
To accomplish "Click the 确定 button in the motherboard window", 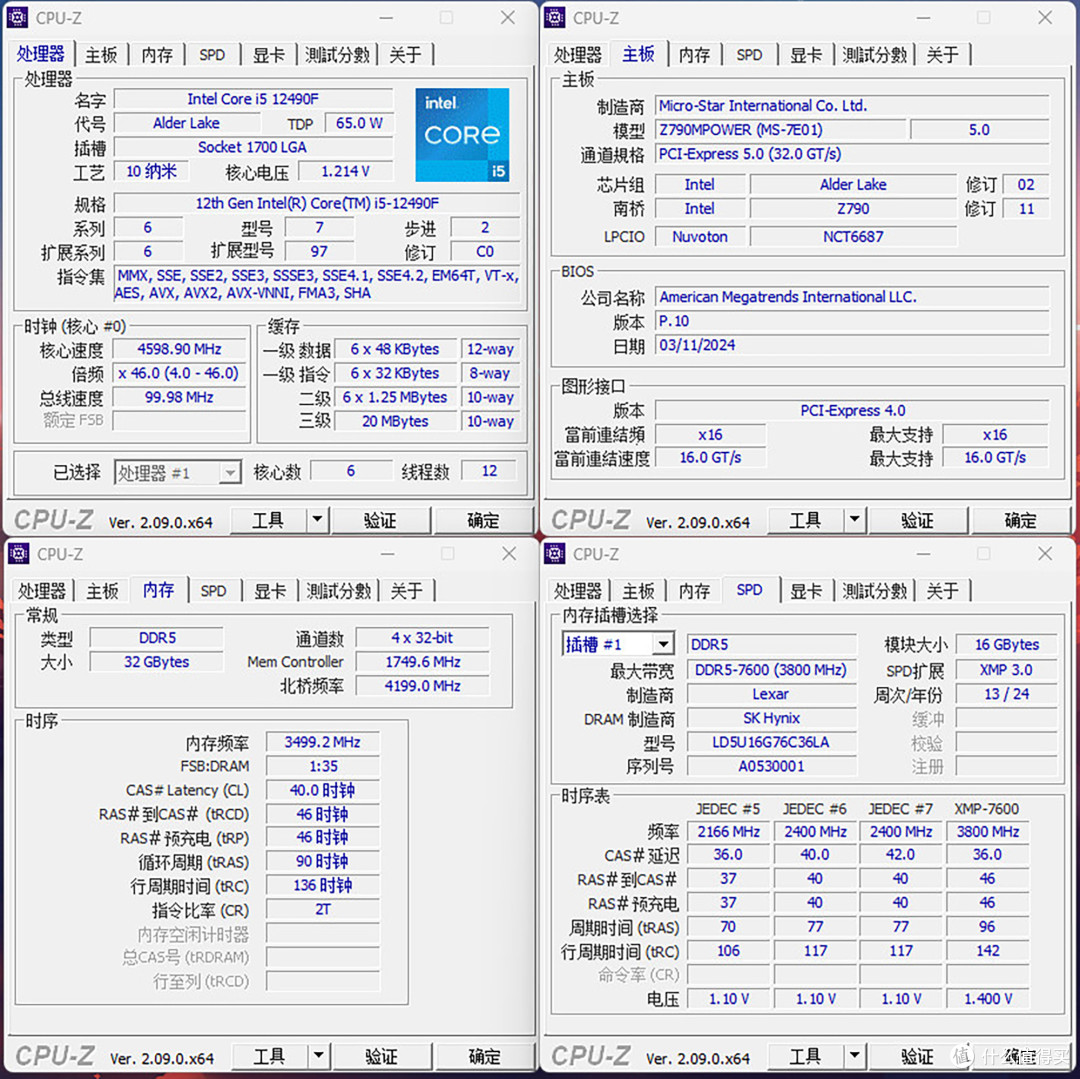I will [1021, 520].
